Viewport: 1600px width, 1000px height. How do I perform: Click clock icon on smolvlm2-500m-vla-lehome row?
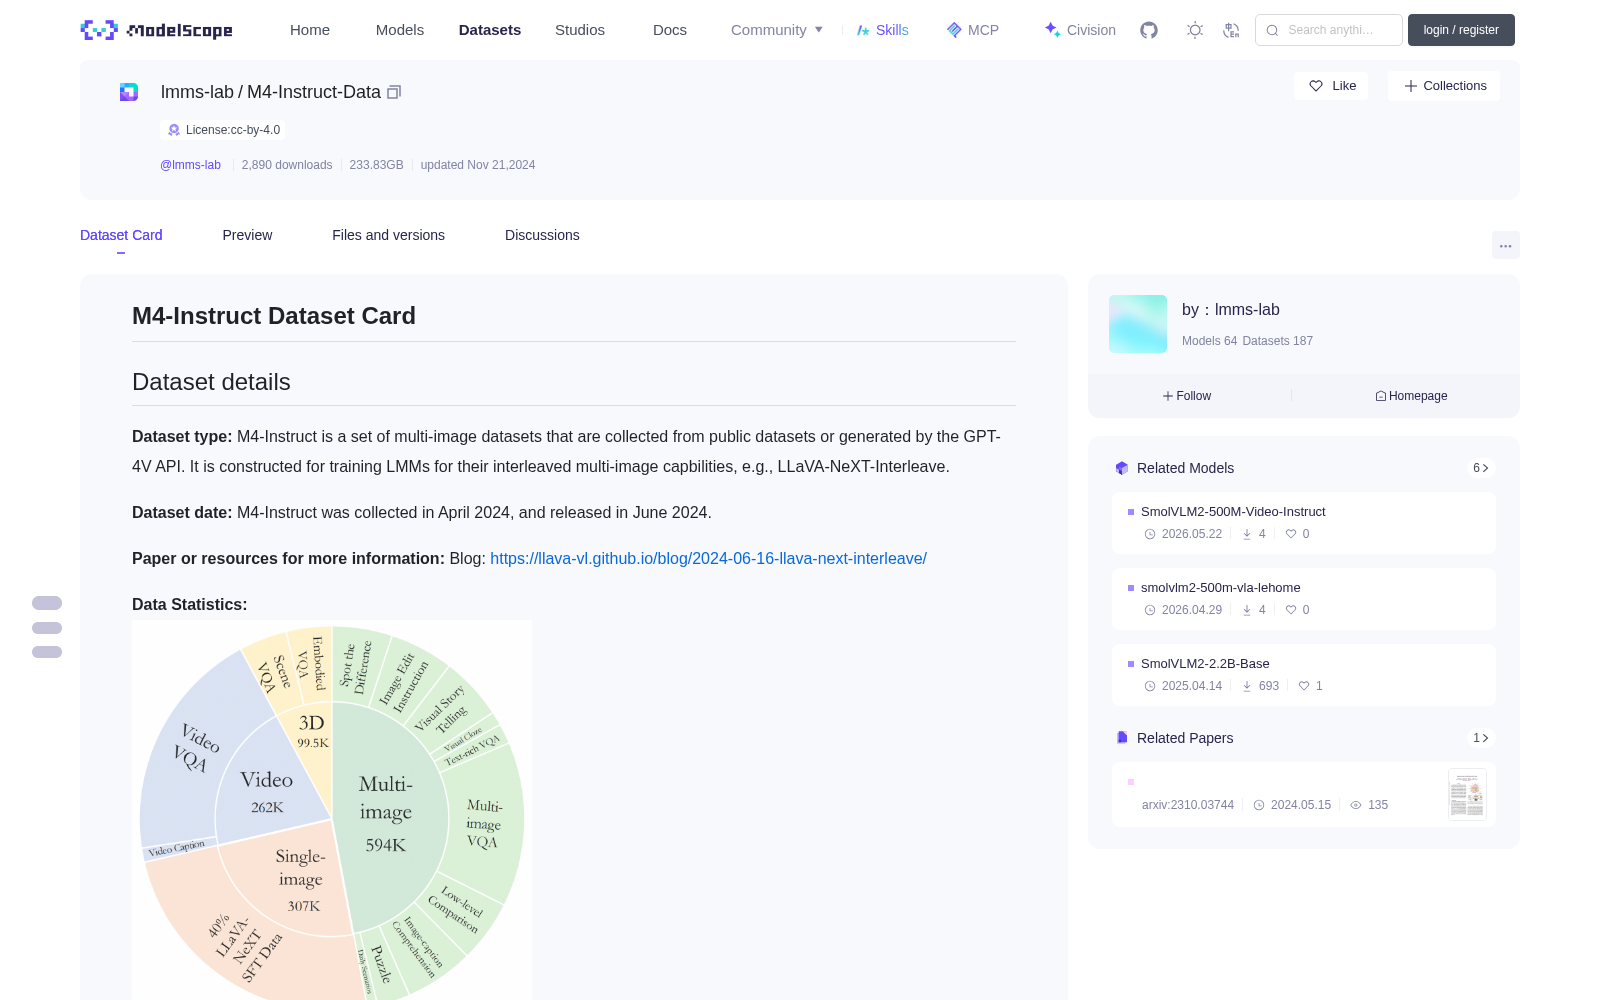coord(1150,610)
